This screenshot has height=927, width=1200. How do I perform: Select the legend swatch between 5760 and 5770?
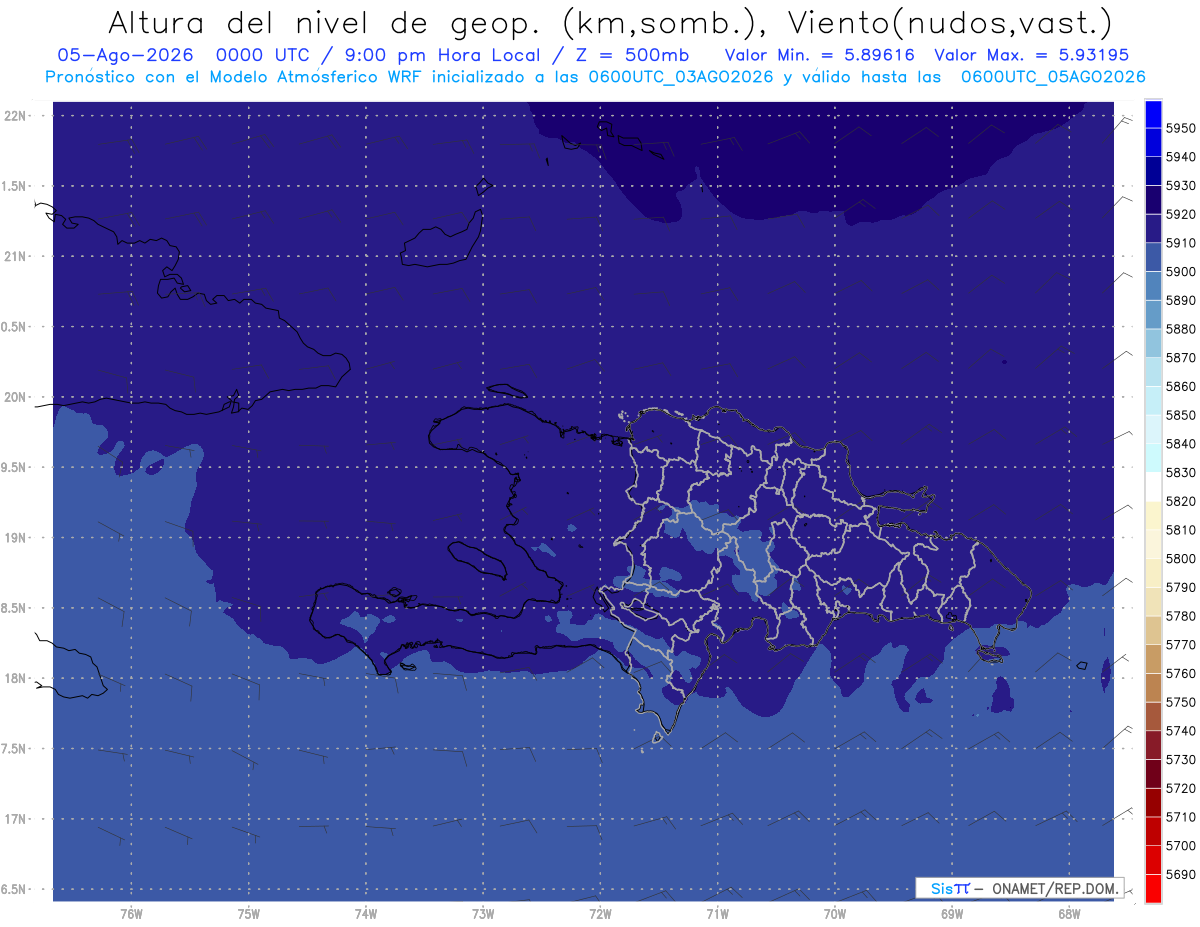pos(1153,659)
